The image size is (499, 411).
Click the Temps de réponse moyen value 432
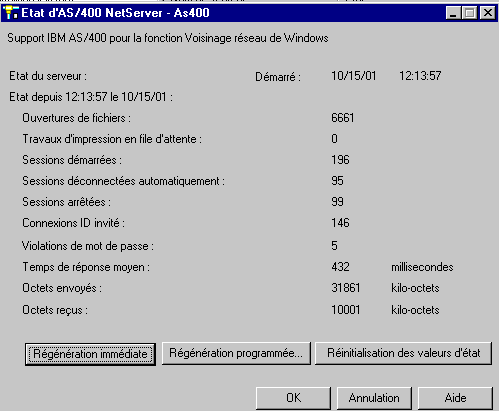click(x=340, y=267)
